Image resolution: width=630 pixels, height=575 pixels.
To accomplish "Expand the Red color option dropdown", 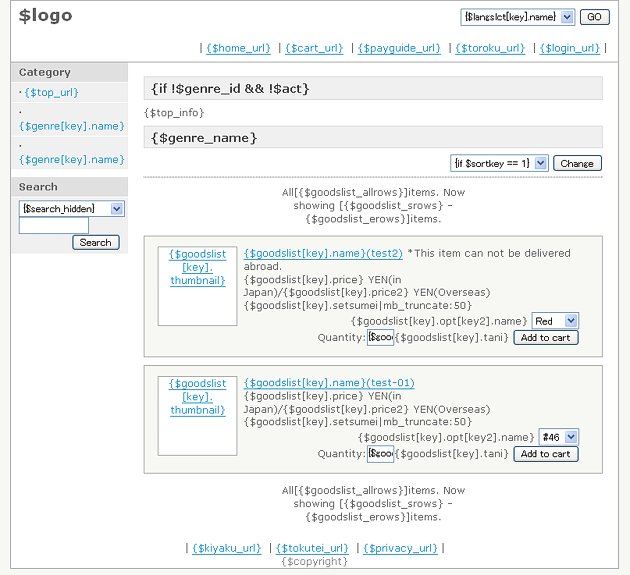I will (x=555, y=321).
